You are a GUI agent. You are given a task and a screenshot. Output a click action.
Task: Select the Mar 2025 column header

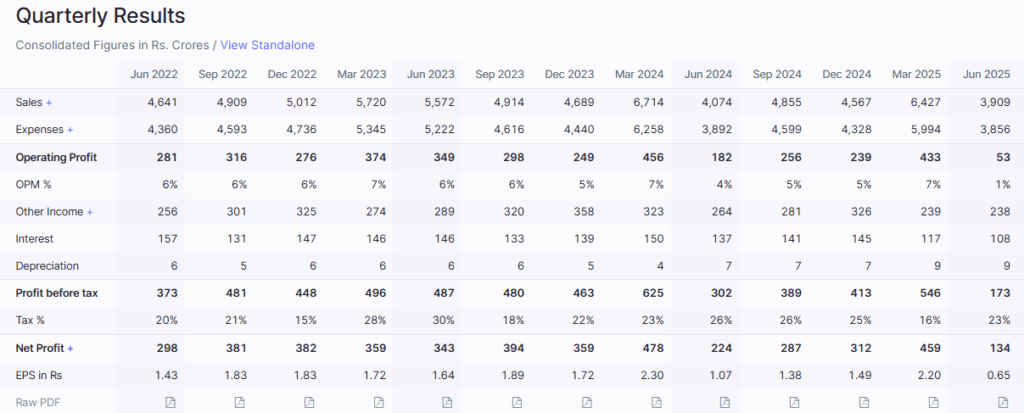917,74
